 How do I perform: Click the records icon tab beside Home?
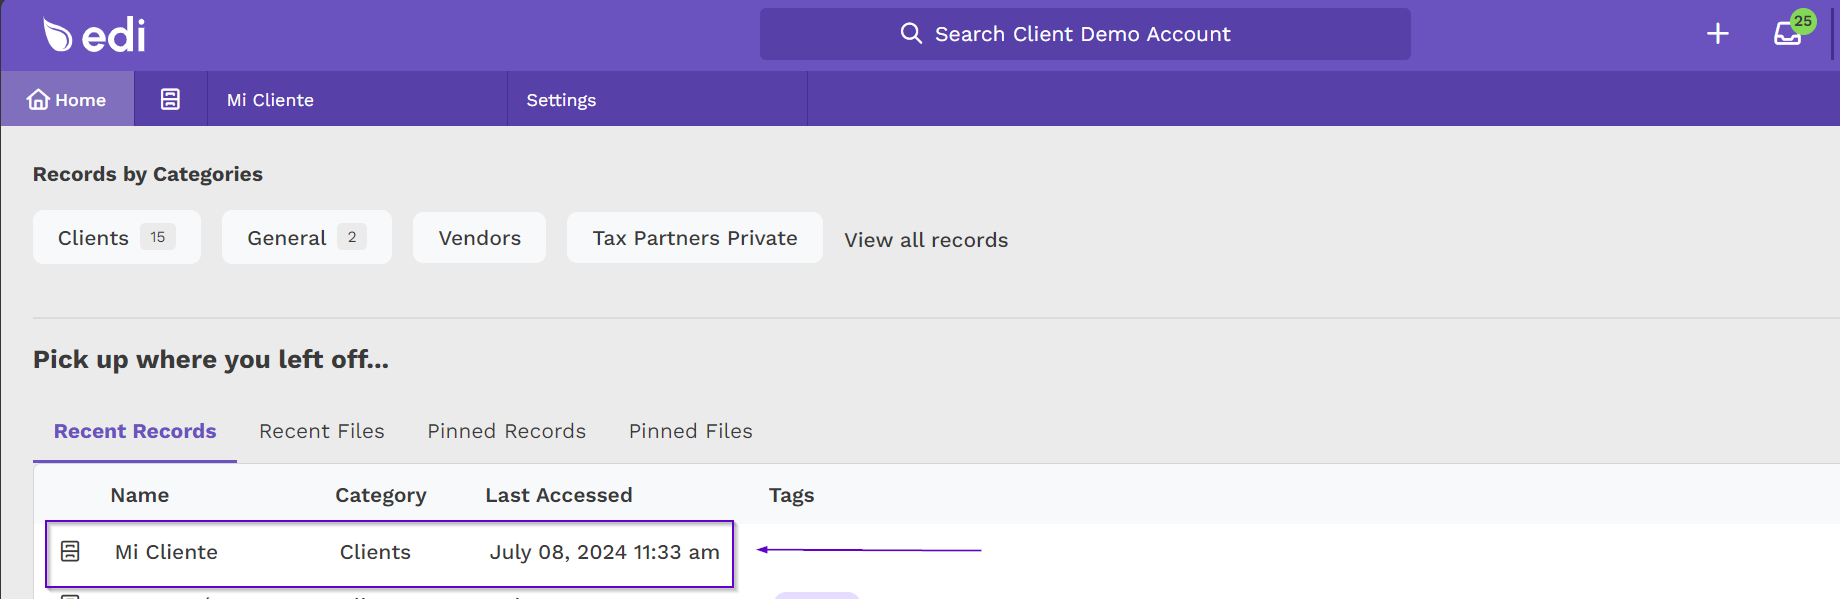(x=170, y=99)
